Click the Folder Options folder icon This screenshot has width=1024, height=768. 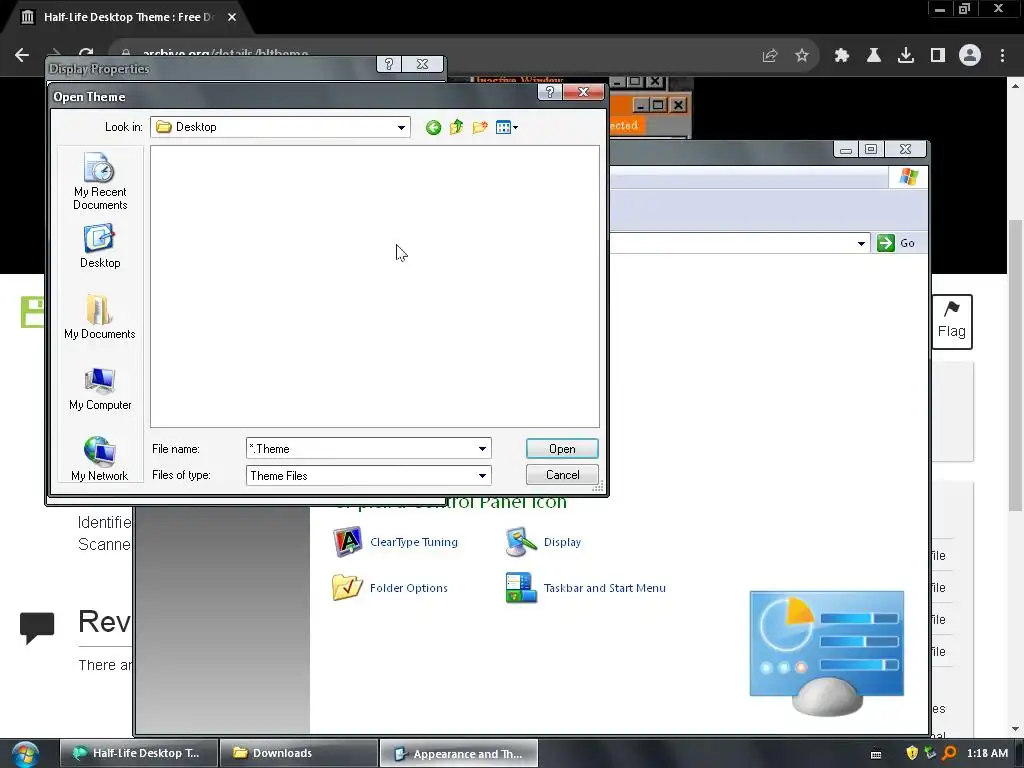tap(347, 587)
